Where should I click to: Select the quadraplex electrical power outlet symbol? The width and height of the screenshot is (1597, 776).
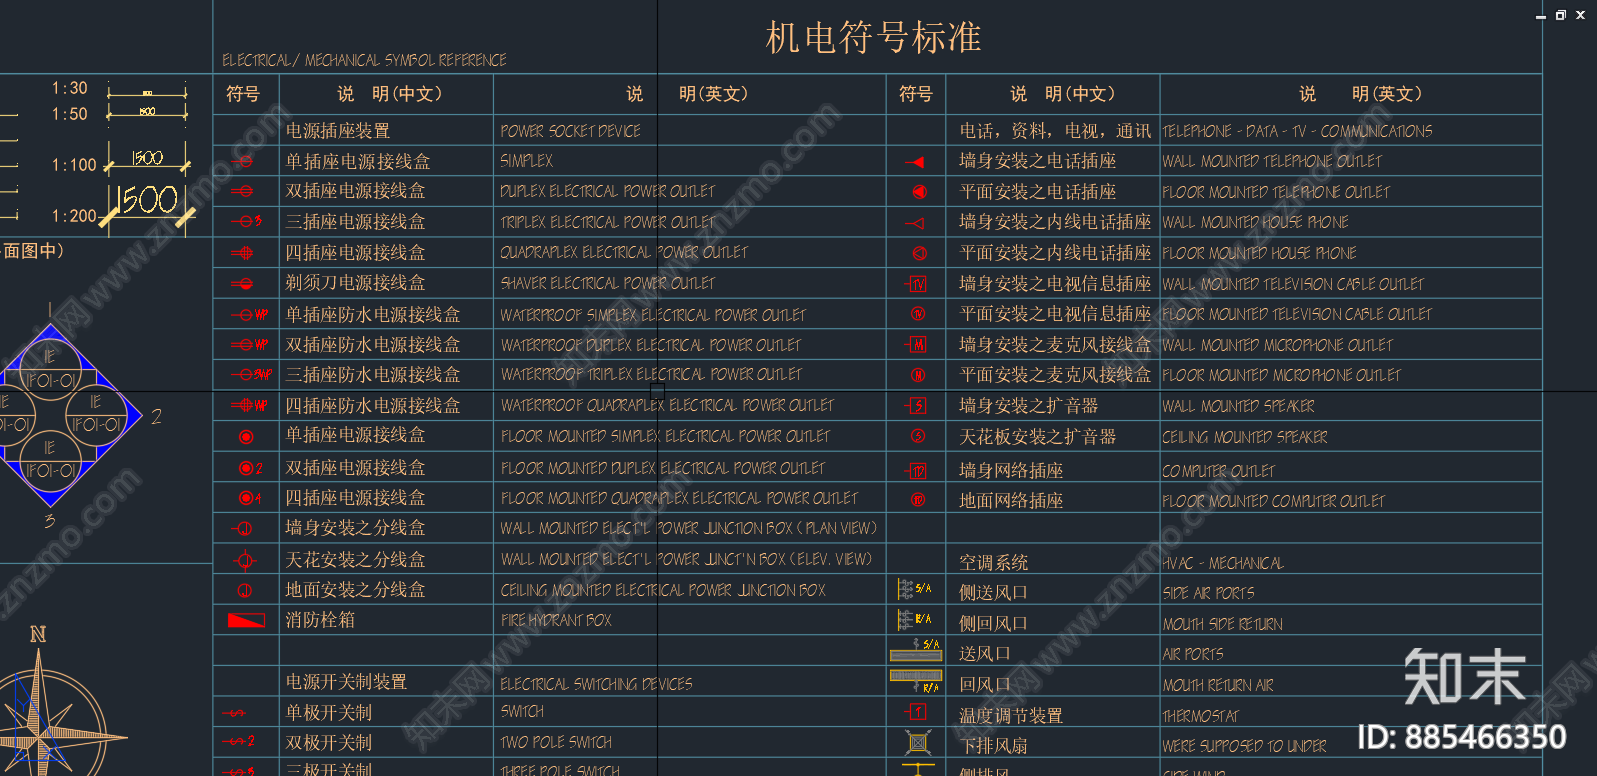(x=243, y=253)
